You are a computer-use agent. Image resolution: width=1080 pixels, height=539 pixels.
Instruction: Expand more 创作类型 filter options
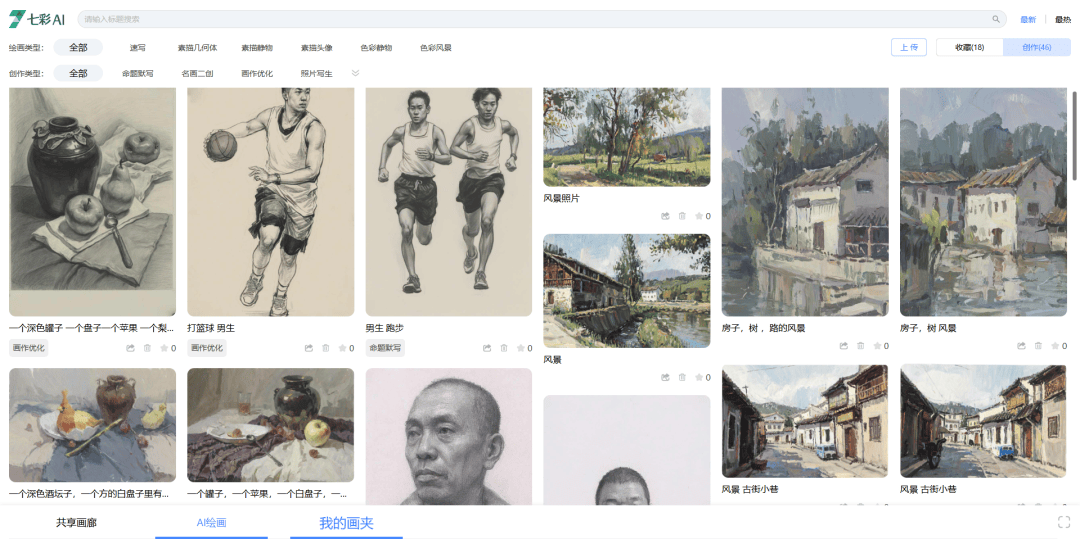[x=355, y=73]
